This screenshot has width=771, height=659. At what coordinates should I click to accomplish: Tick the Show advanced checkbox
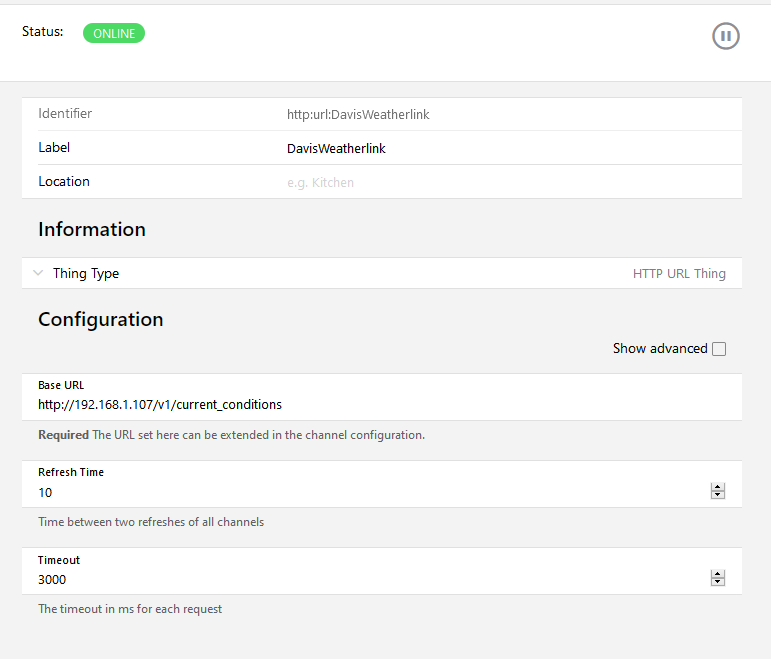click(x=718, y=349)
